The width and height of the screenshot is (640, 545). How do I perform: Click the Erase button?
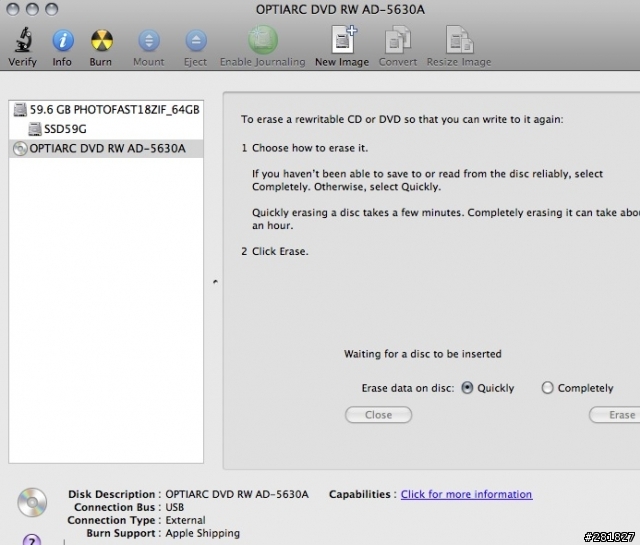[615, 415]
